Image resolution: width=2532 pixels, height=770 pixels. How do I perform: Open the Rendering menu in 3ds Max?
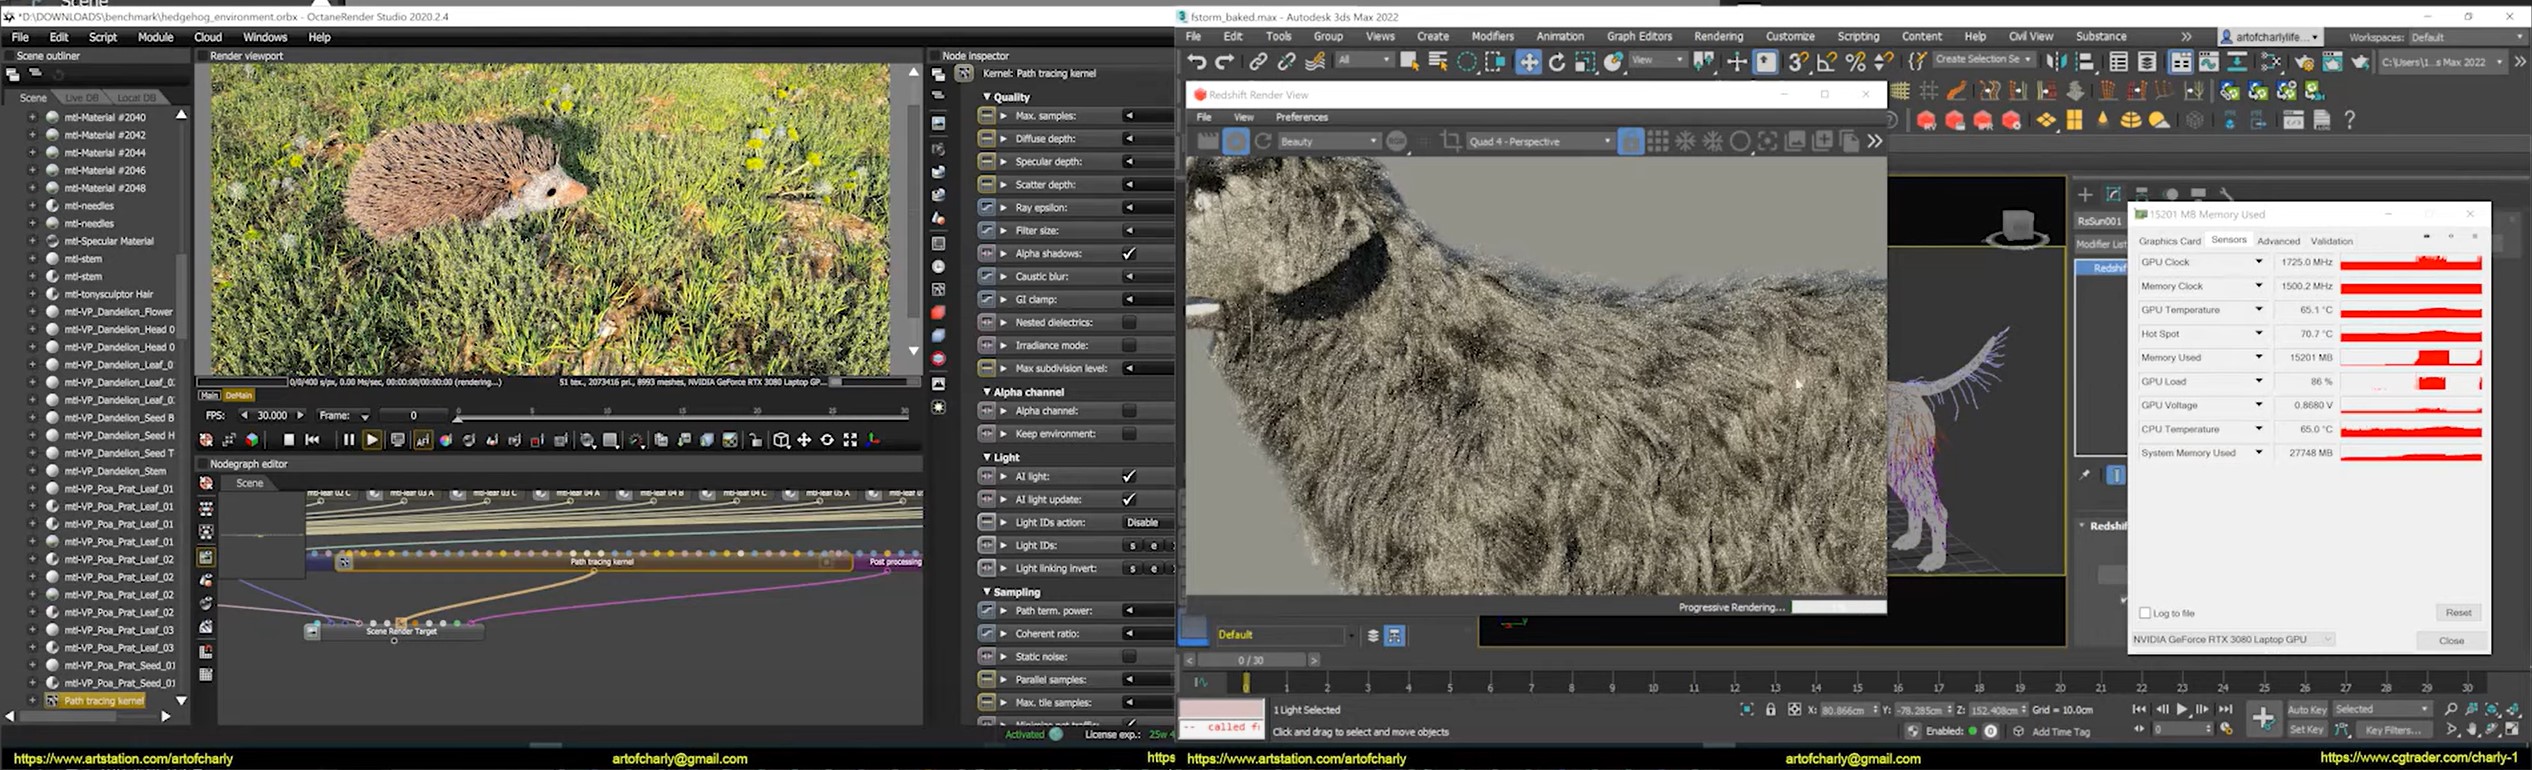coord(1718,36)
